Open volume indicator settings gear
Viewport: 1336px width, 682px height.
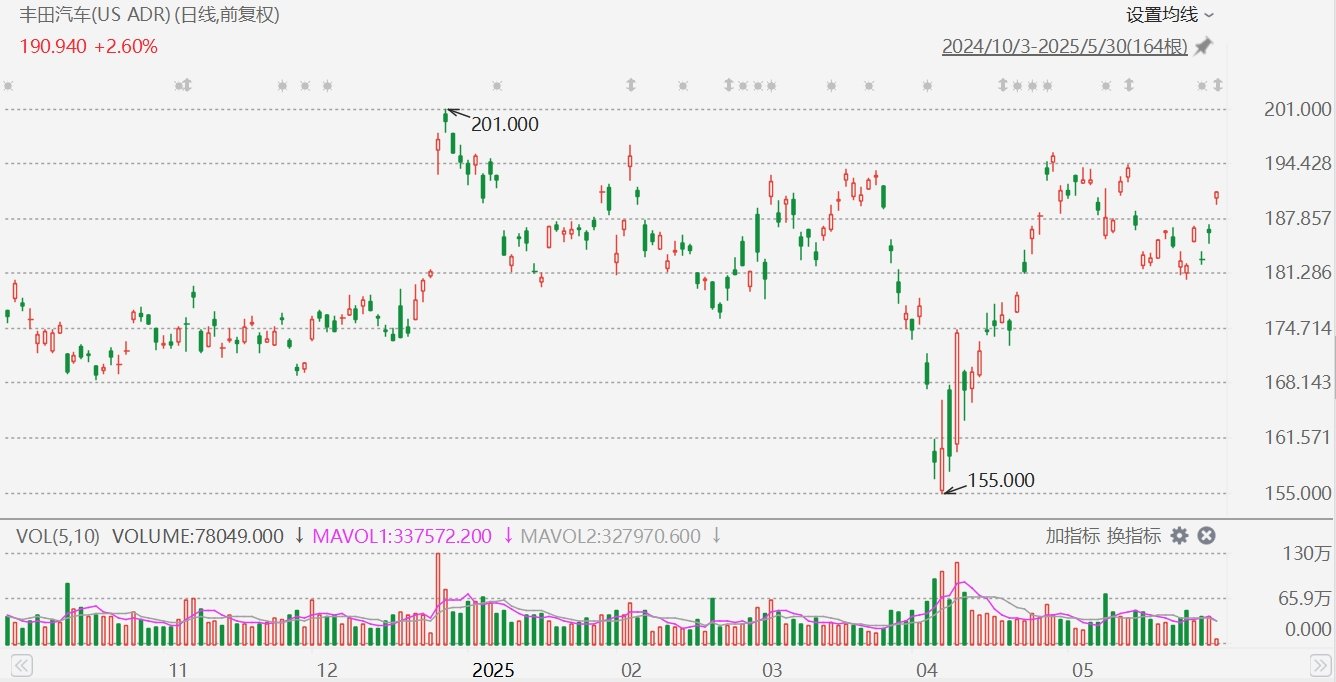coord(1179,536)
